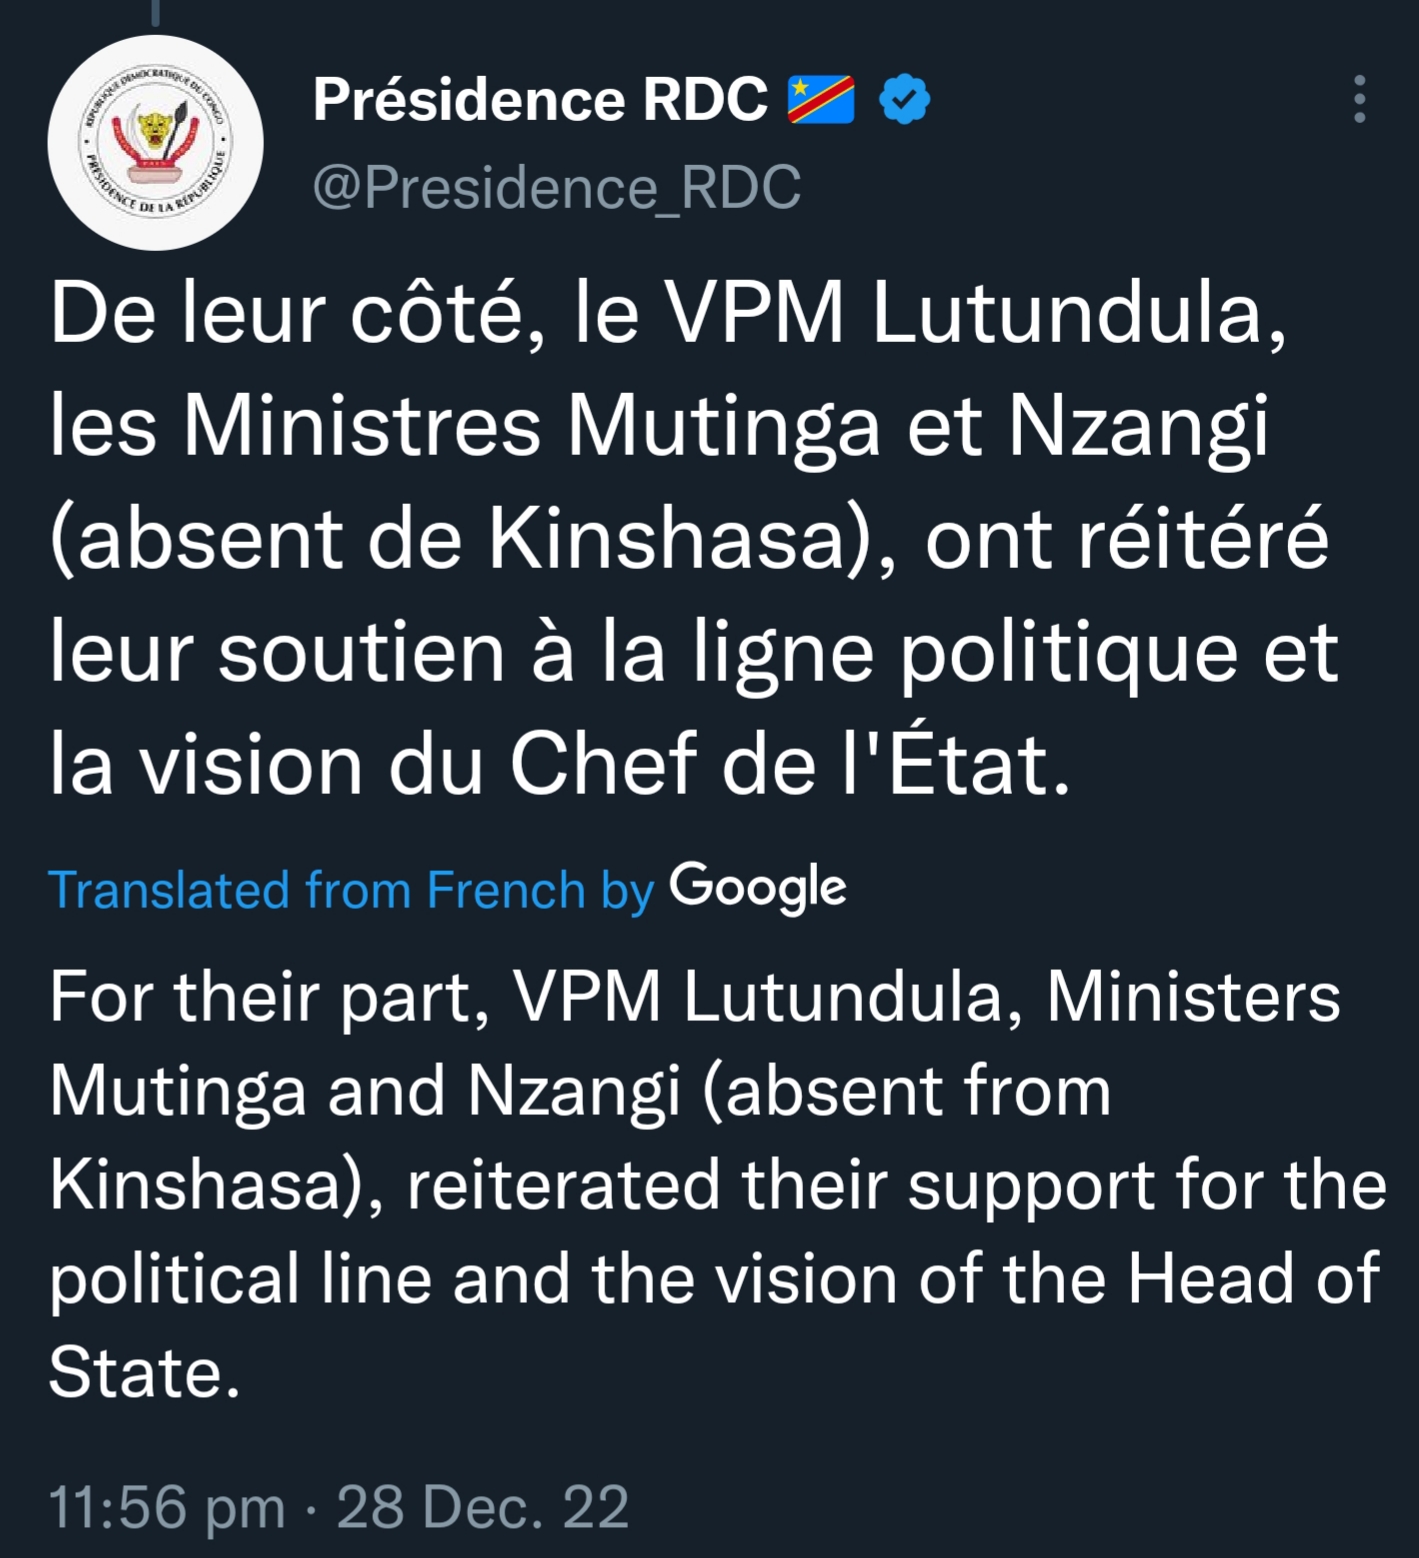Open the @Presidence_RDC handle
Image resolution: width=1419 pixels, height=1558 pixels.
click(x=557, y=187)
